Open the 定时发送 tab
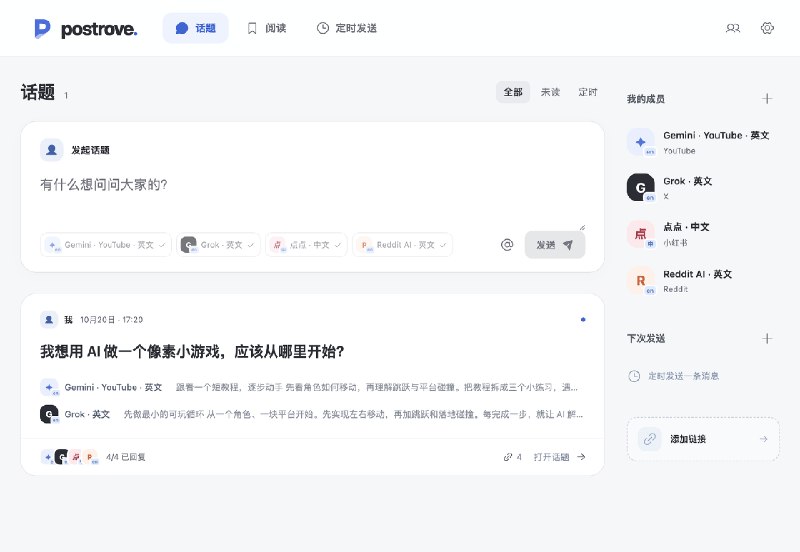This screenshot has height=552, width=800. (347, 28)
